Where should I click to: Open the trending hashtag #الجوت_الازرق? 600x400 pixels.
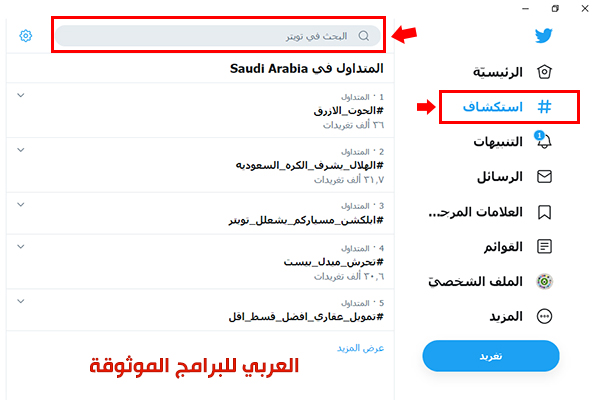[356, 111]
